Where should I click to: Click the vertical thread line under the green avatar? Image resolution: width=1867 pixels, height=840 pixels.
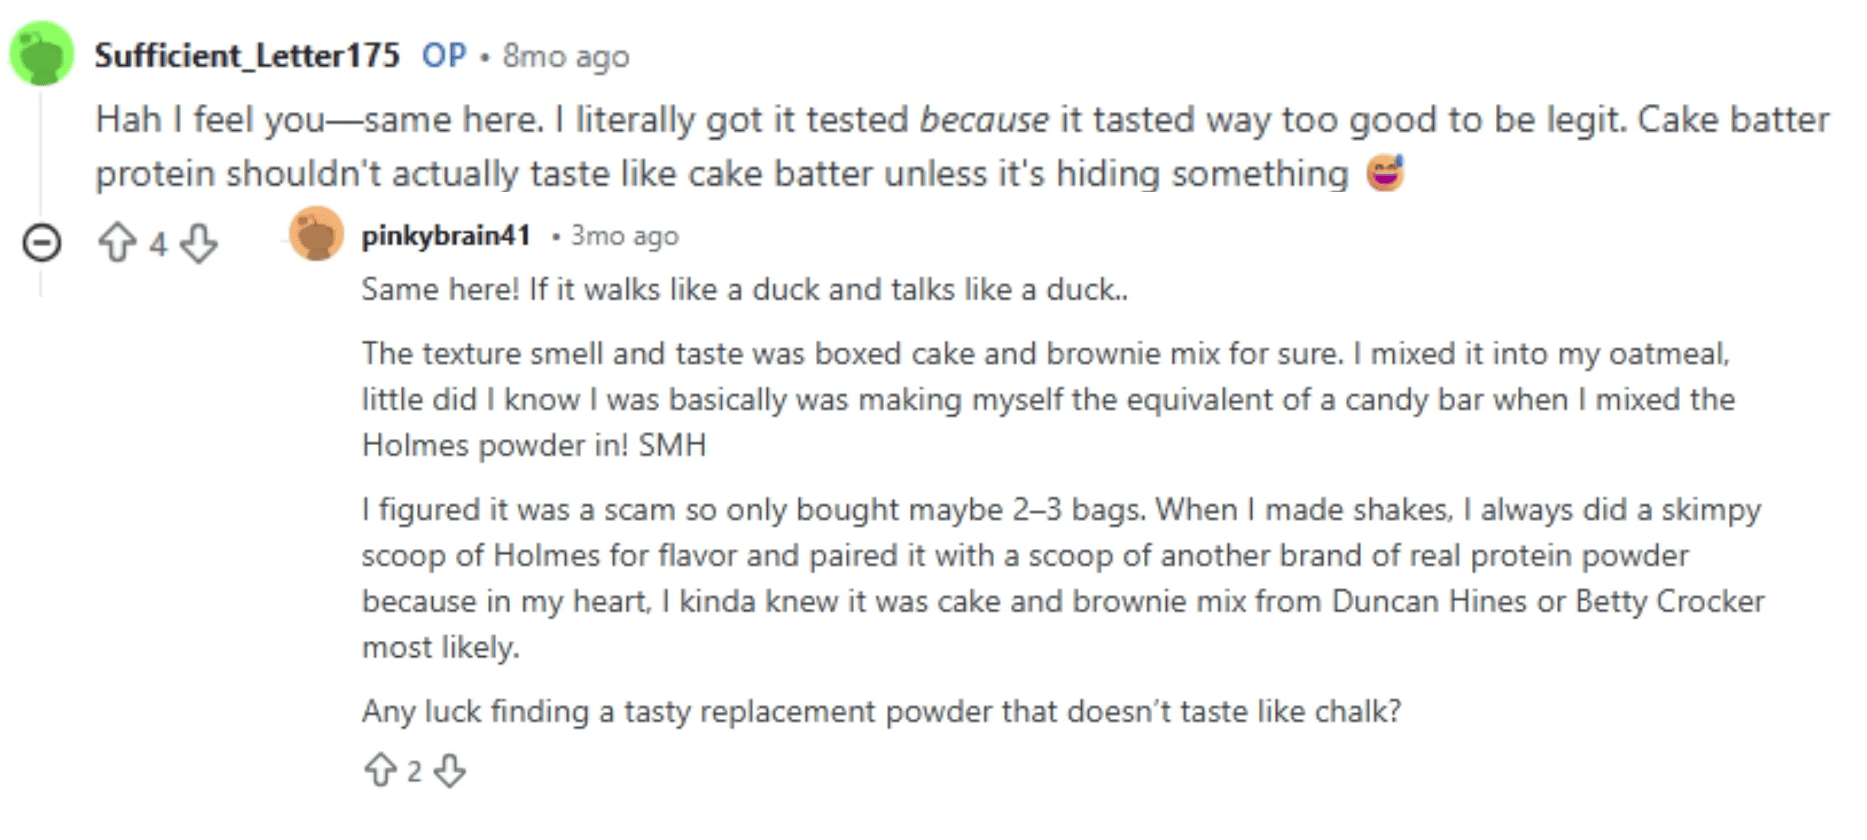click(x=41, y=150)
